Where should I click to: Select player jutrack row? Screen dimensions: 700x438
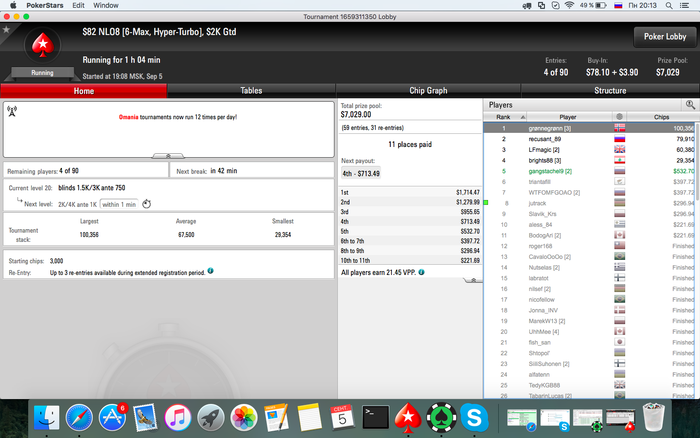coord(589,203)
